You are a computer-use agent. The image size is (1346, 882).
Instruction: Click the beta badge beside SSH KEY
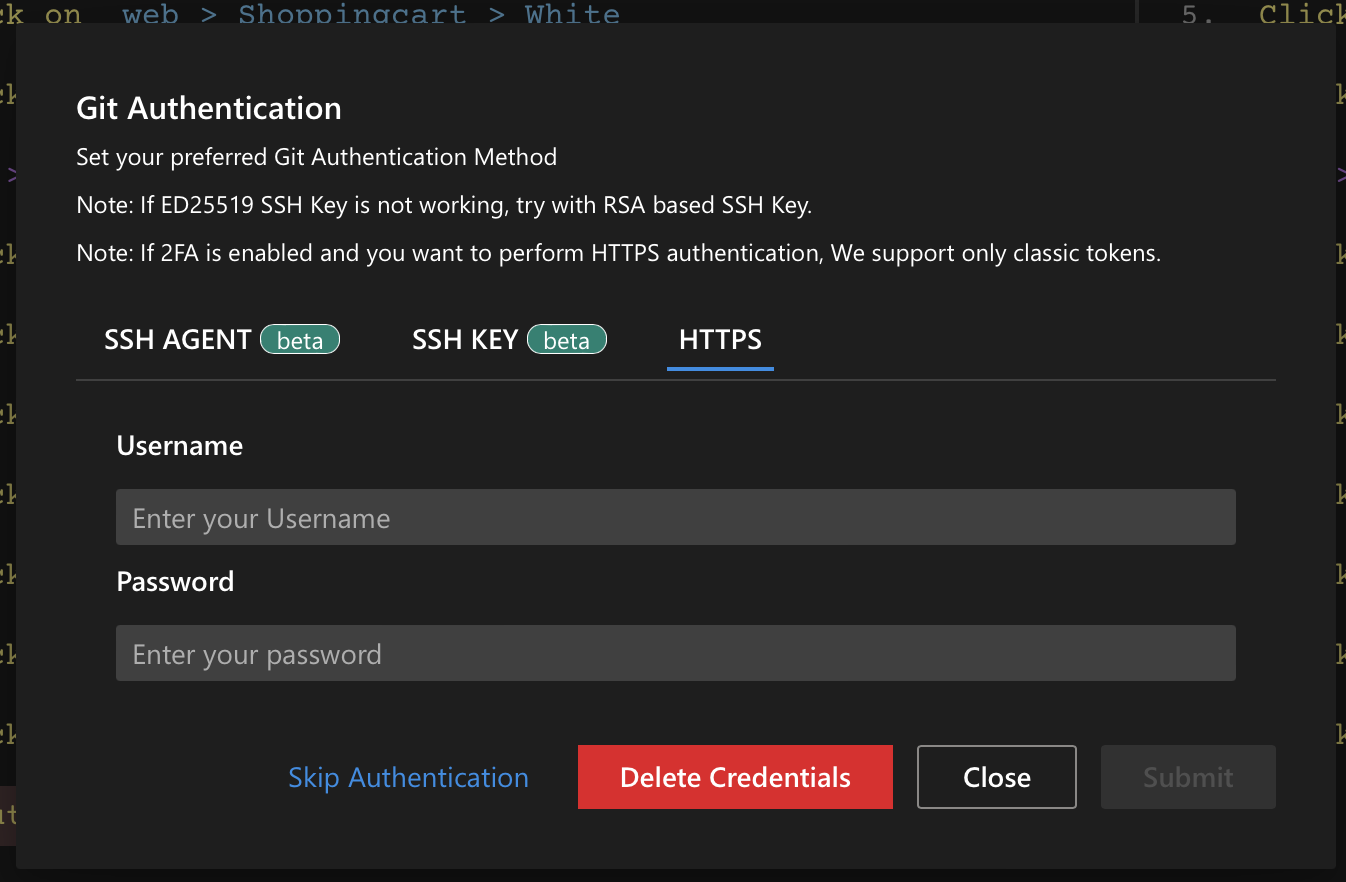[x=566, y=341]
